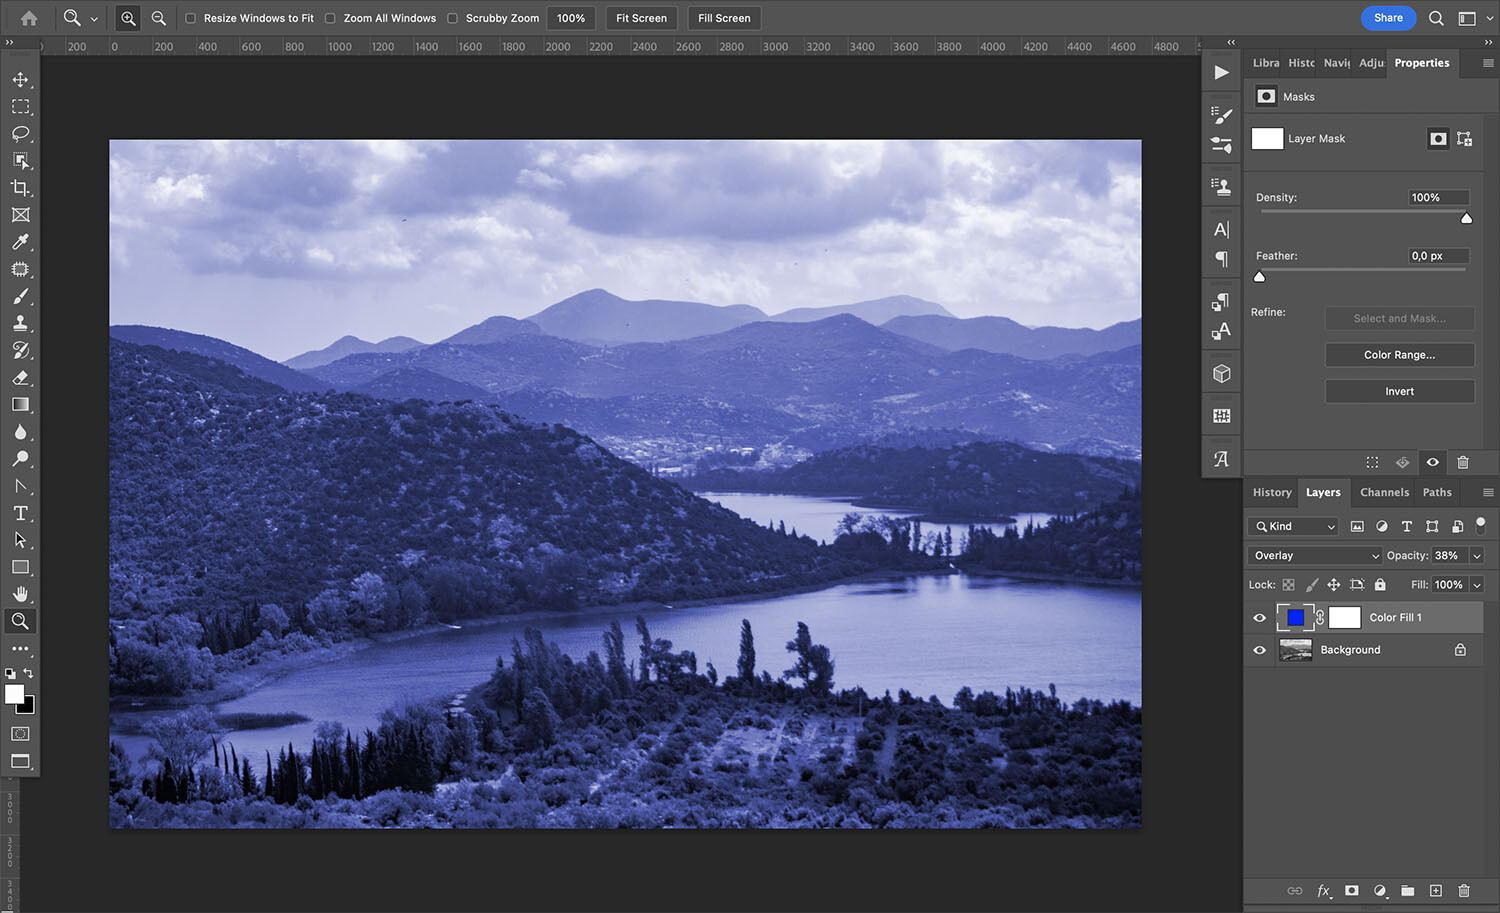Hide the Background layer
This screenshot has width=1500, height=913.
pyautogui.click(x=1258, y=649)
